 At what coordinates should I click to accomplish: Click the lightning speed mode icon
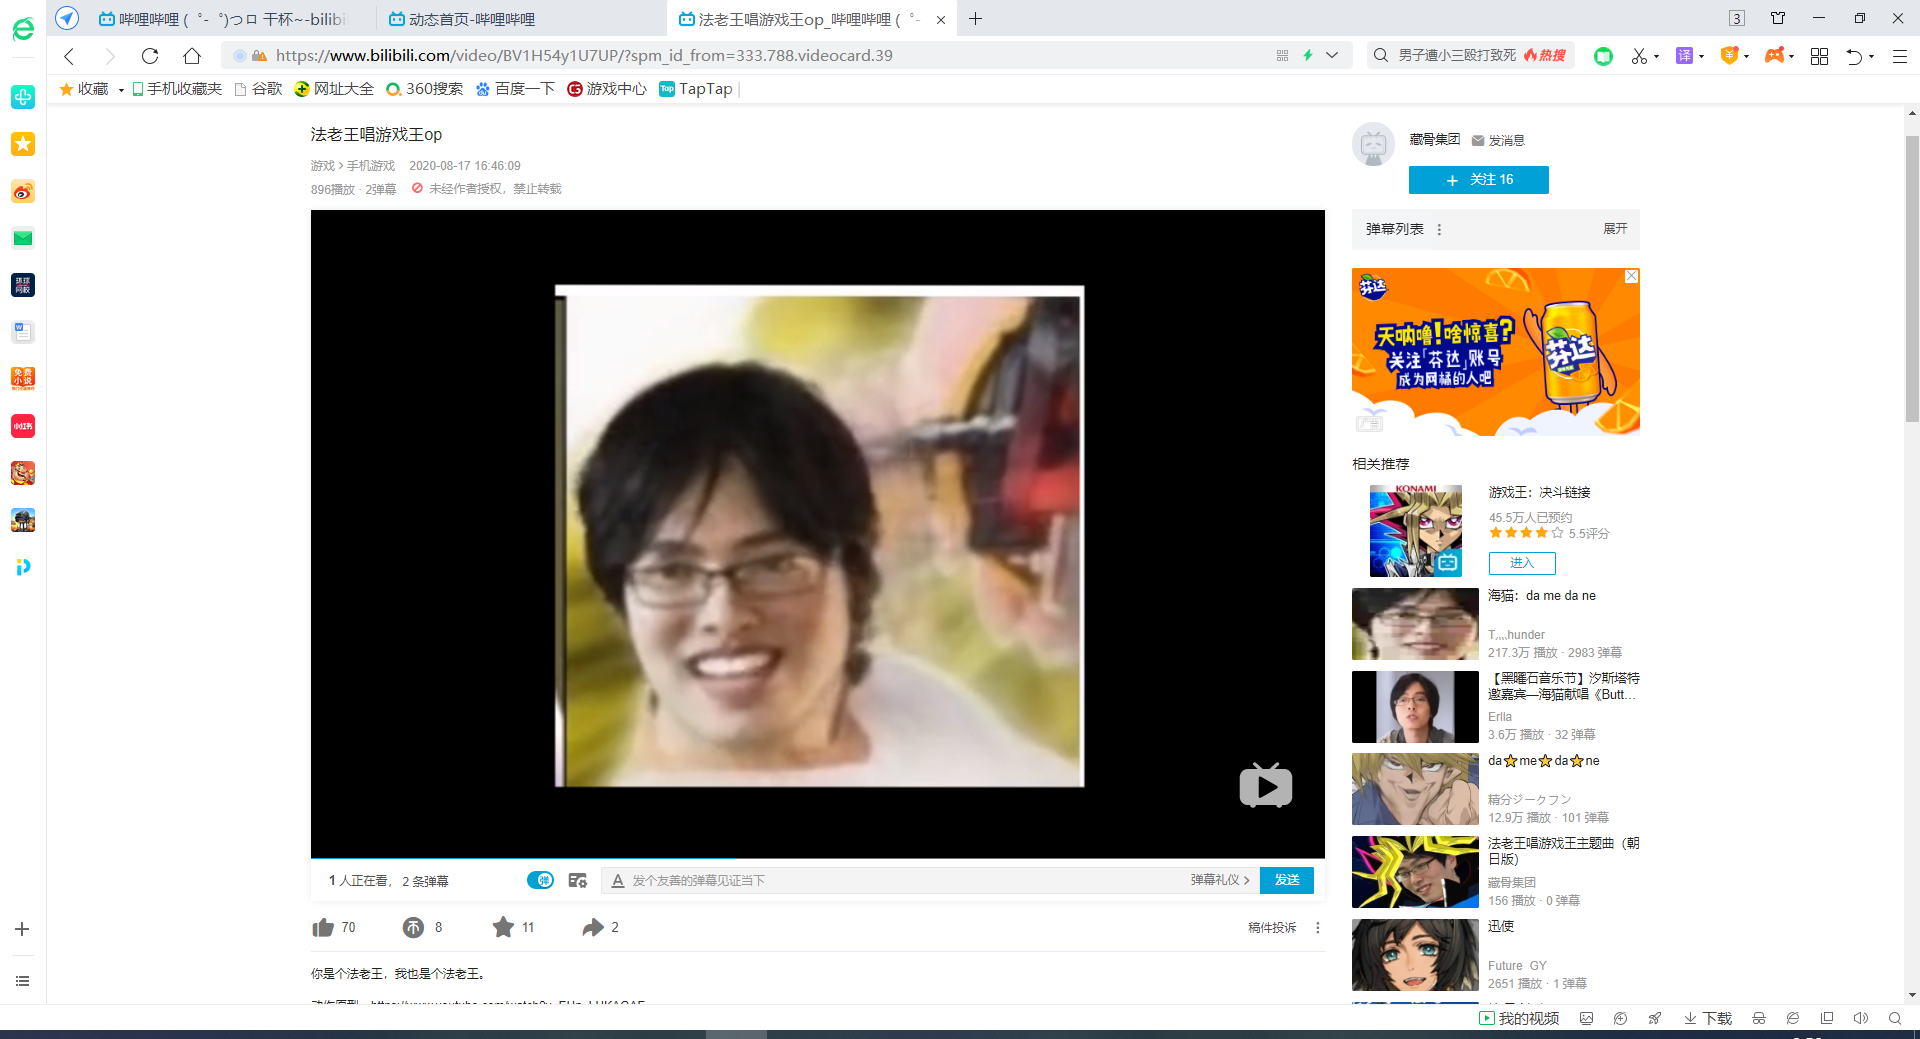click(1308, 56)
